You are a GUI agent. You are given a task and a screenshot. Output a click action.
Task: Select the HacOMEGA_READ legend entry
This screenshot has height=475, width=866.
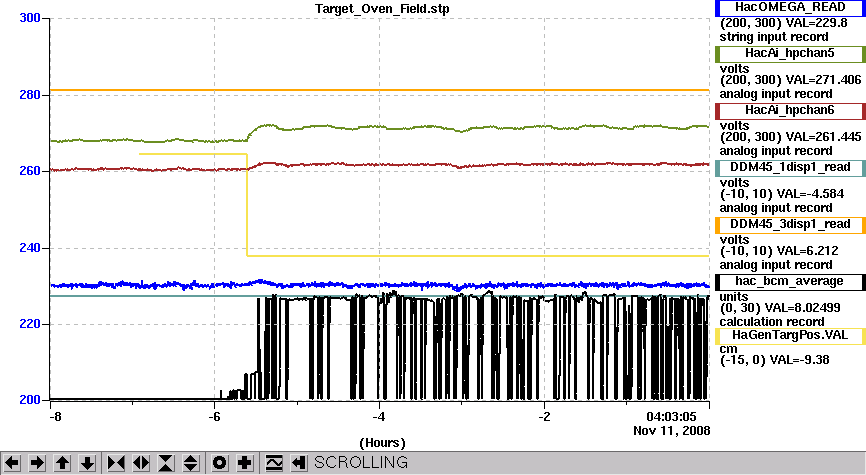(x=790, y=8)
